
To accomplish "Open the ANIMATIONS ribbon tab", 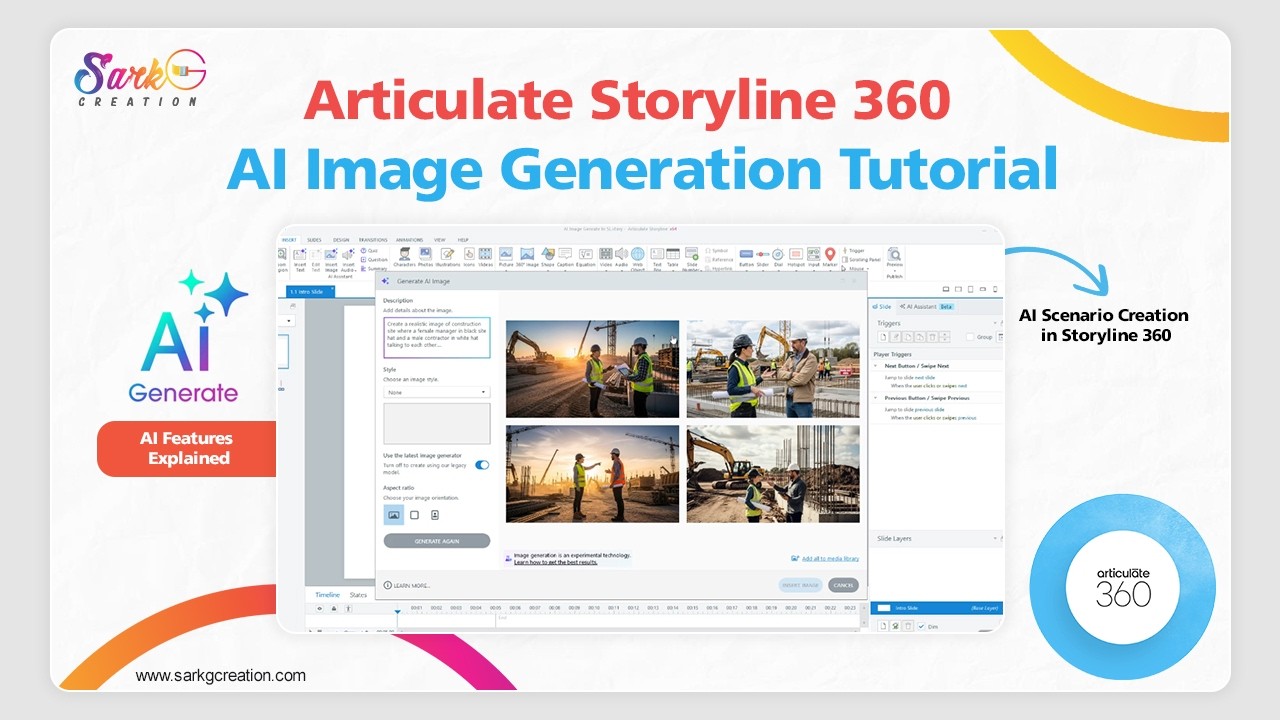I will point(409,240).
